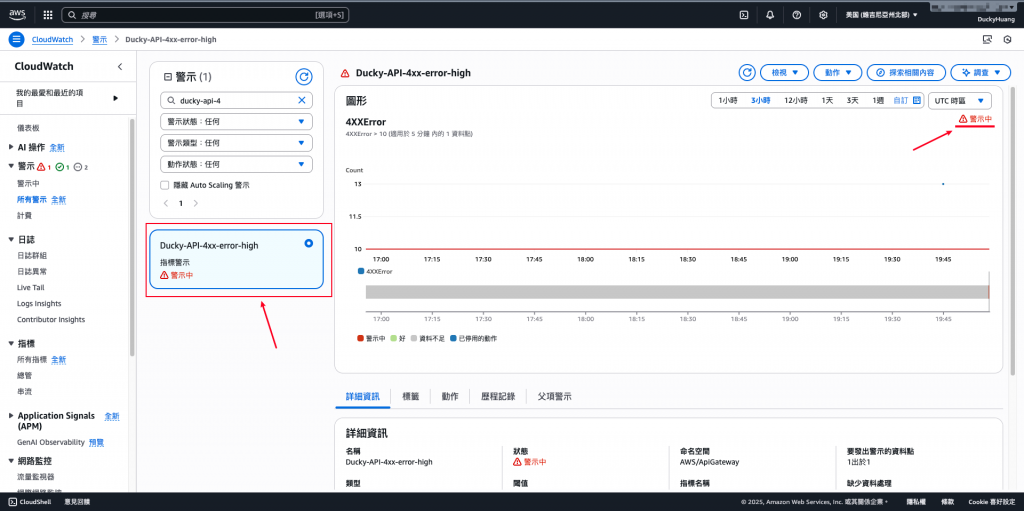Click the 探索相關內容 button
The height and width of the screenshot is (511, 1024).
point(906,73)
